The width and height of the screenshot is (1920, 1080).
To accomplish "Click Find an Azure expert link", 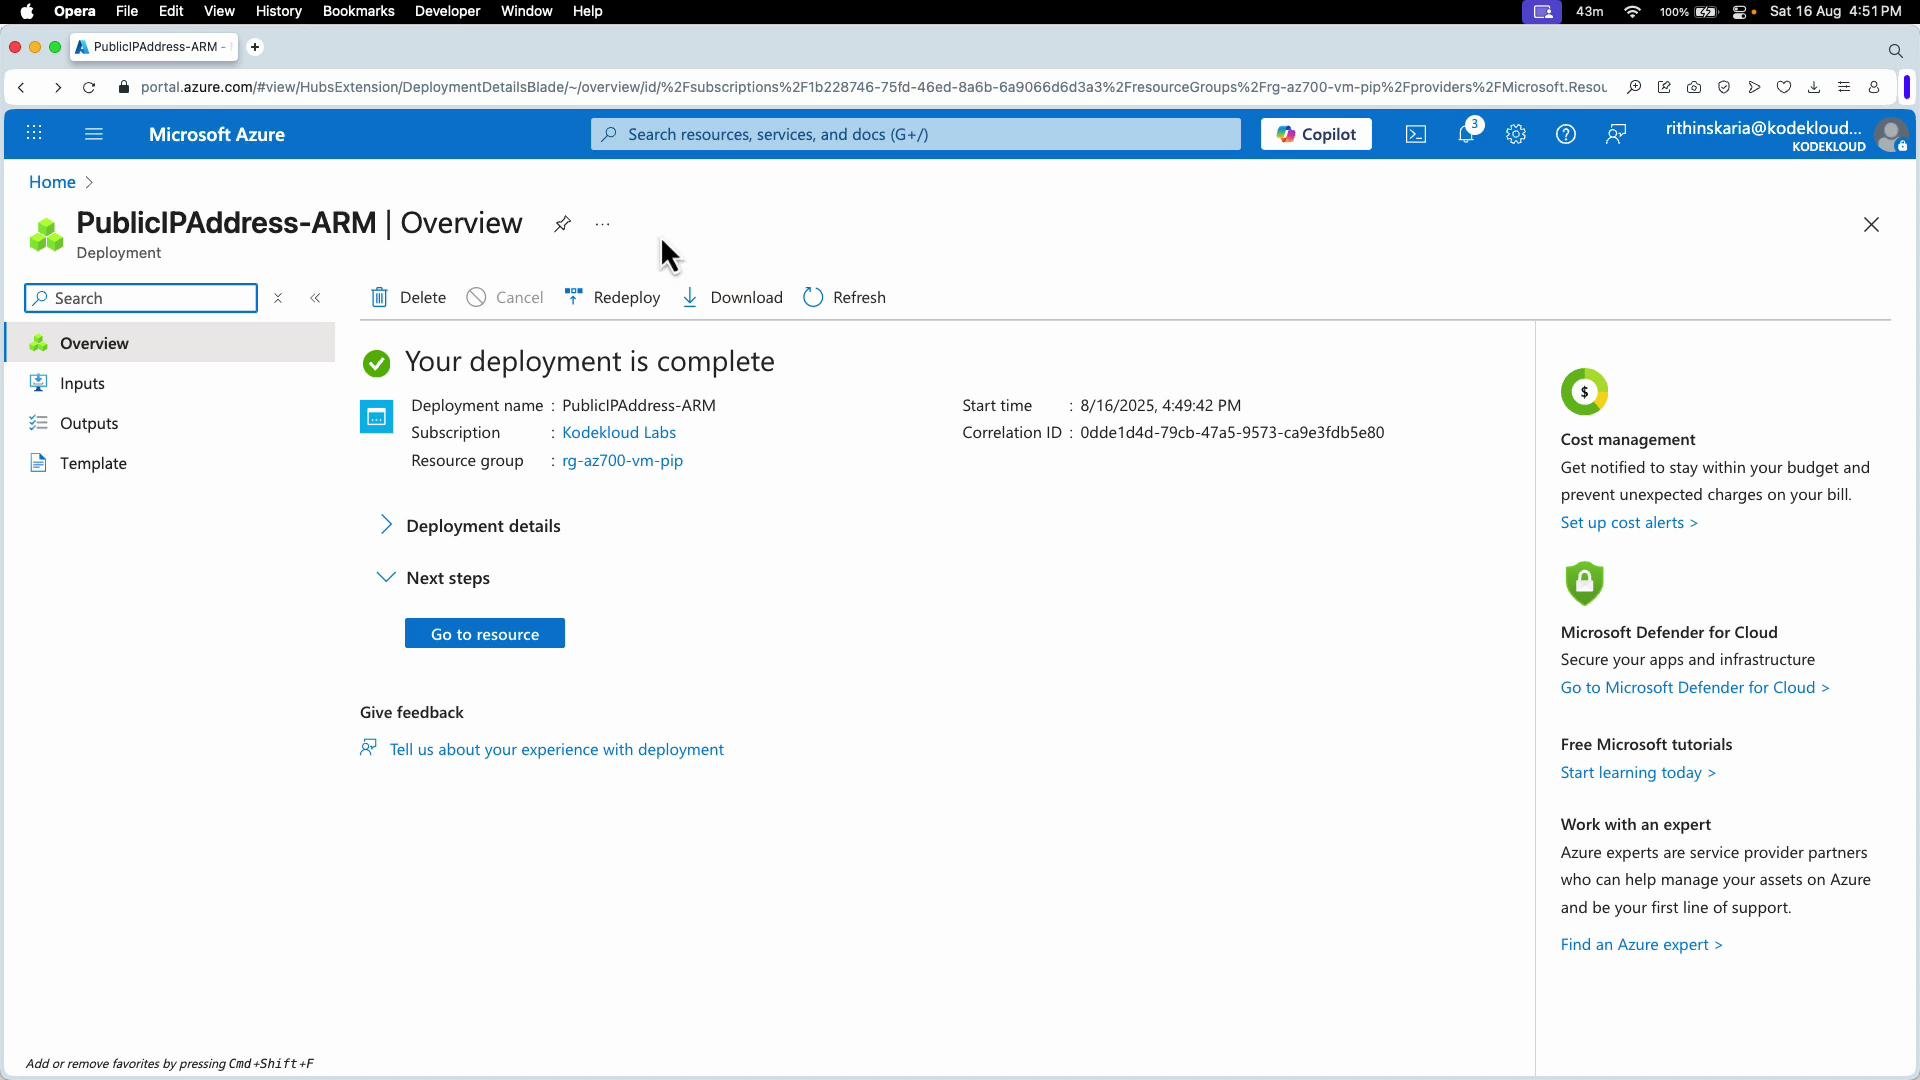I will (x=1641, y=945).
